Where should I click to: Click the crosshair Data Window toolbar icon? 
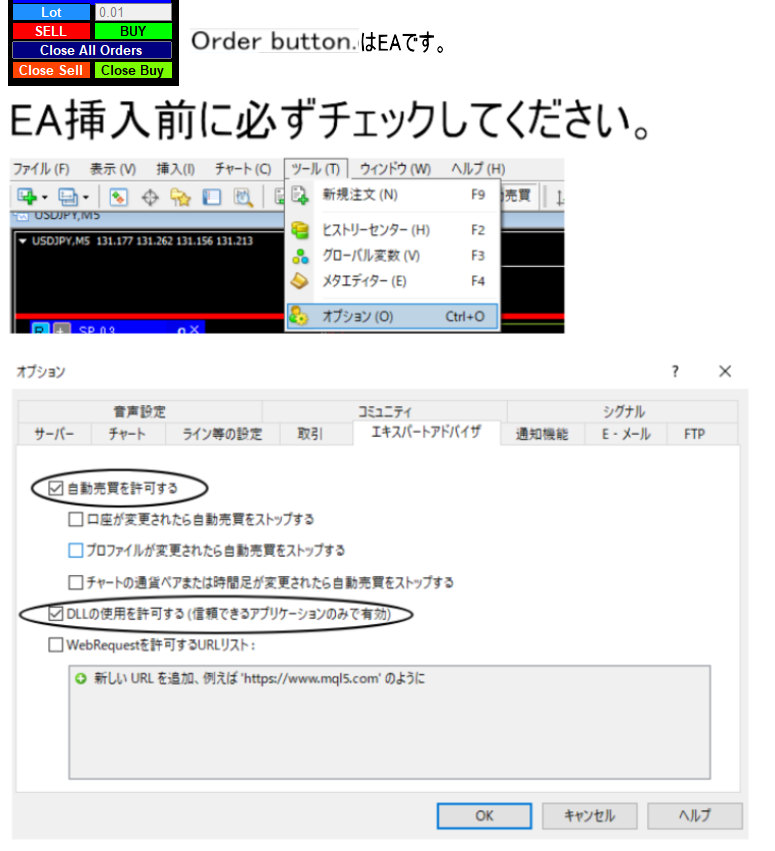coord(150,197)
